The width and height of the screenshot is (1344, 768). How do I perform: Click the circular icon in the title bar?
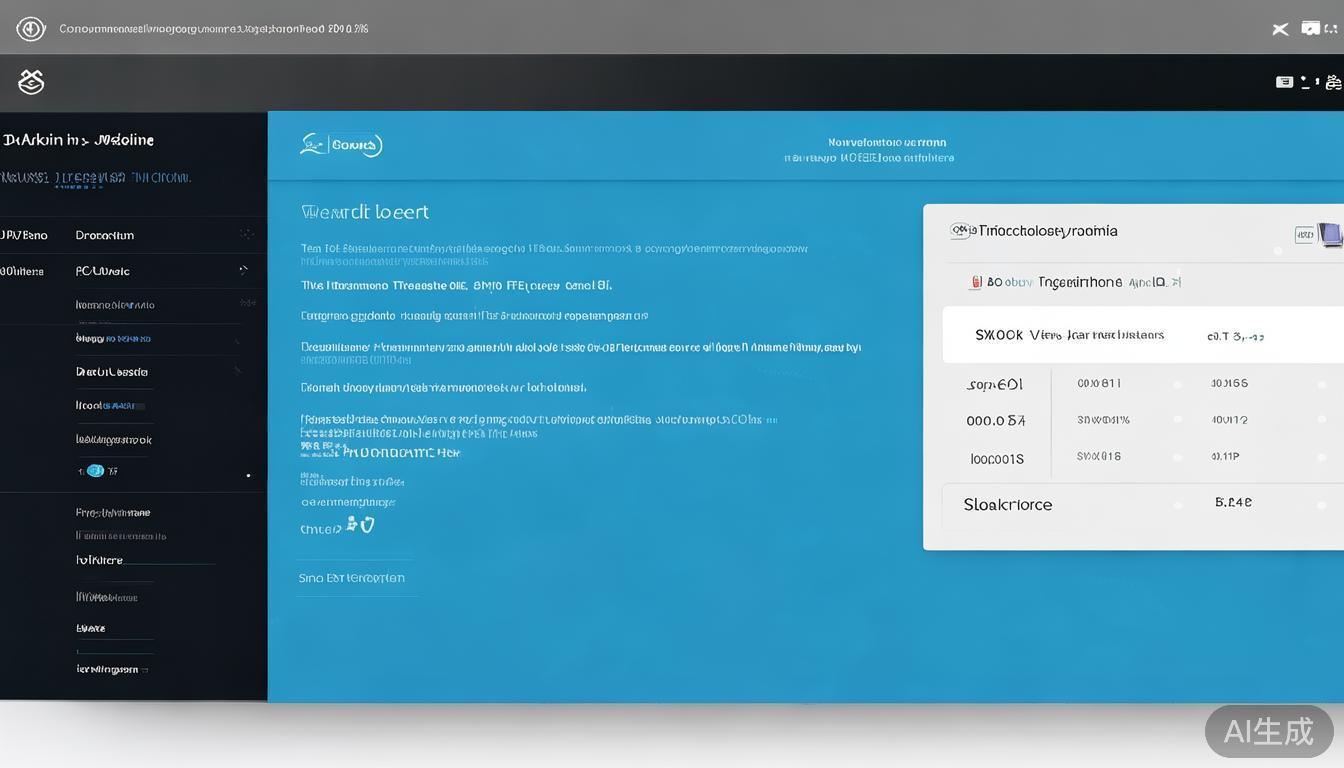[31, 29]
